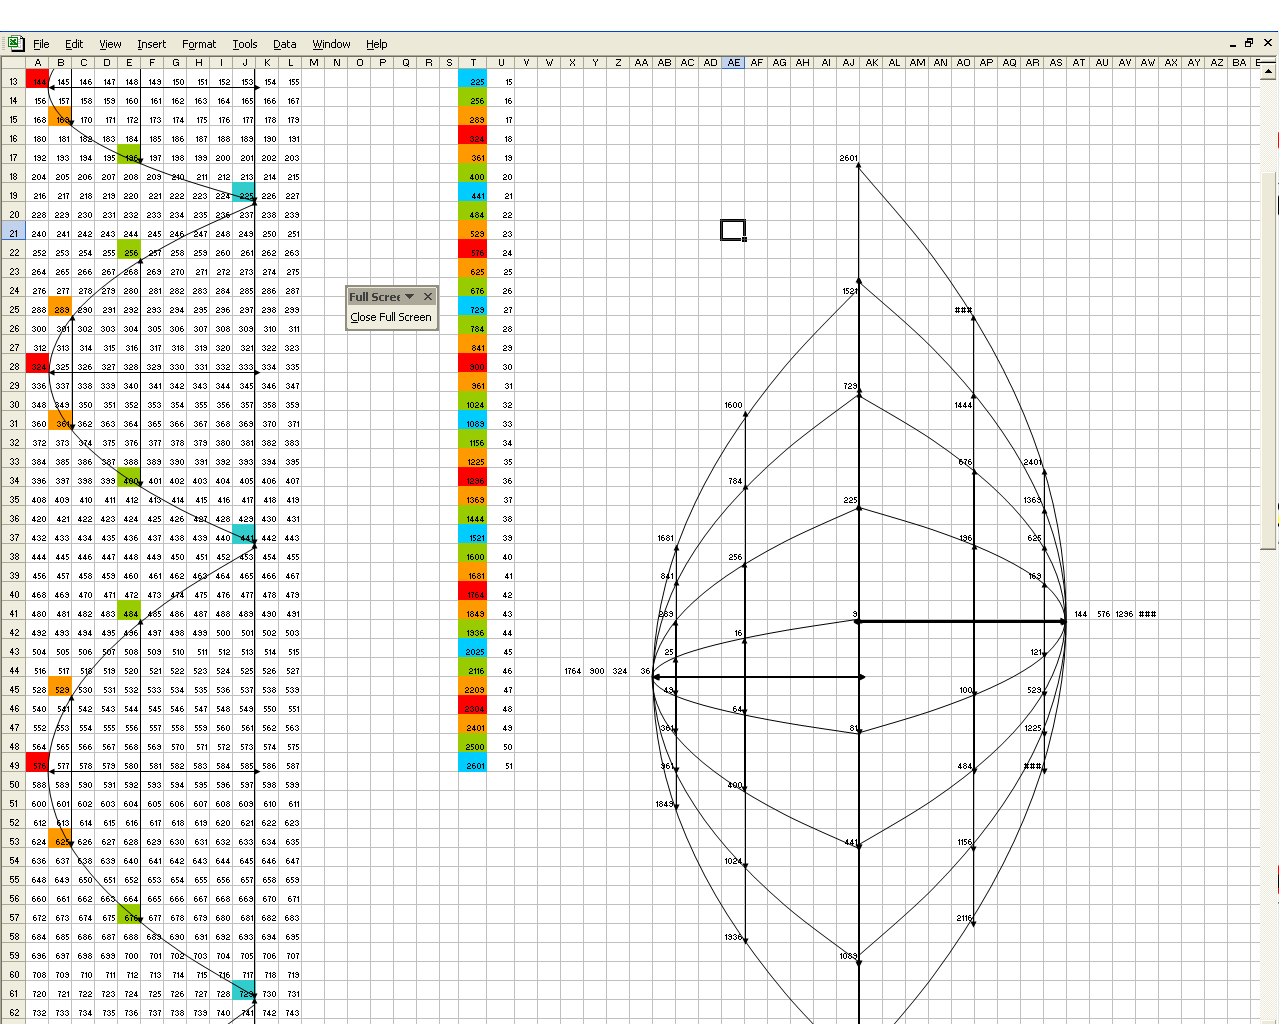Screen dimensions: 1280x1024
Task: Open the Edit menu
Action: (x=74, y=44)
